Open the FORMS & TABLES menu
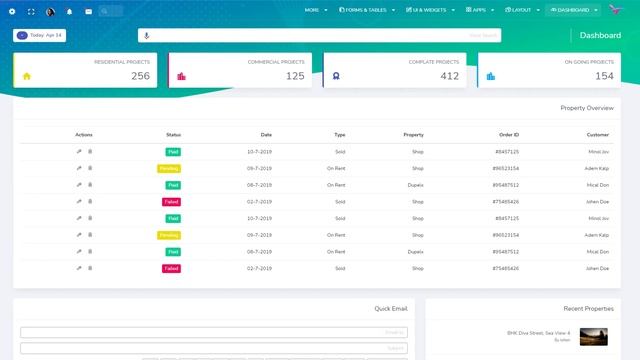The width and height of the screenshot is (640, 360). pos(367,10)
